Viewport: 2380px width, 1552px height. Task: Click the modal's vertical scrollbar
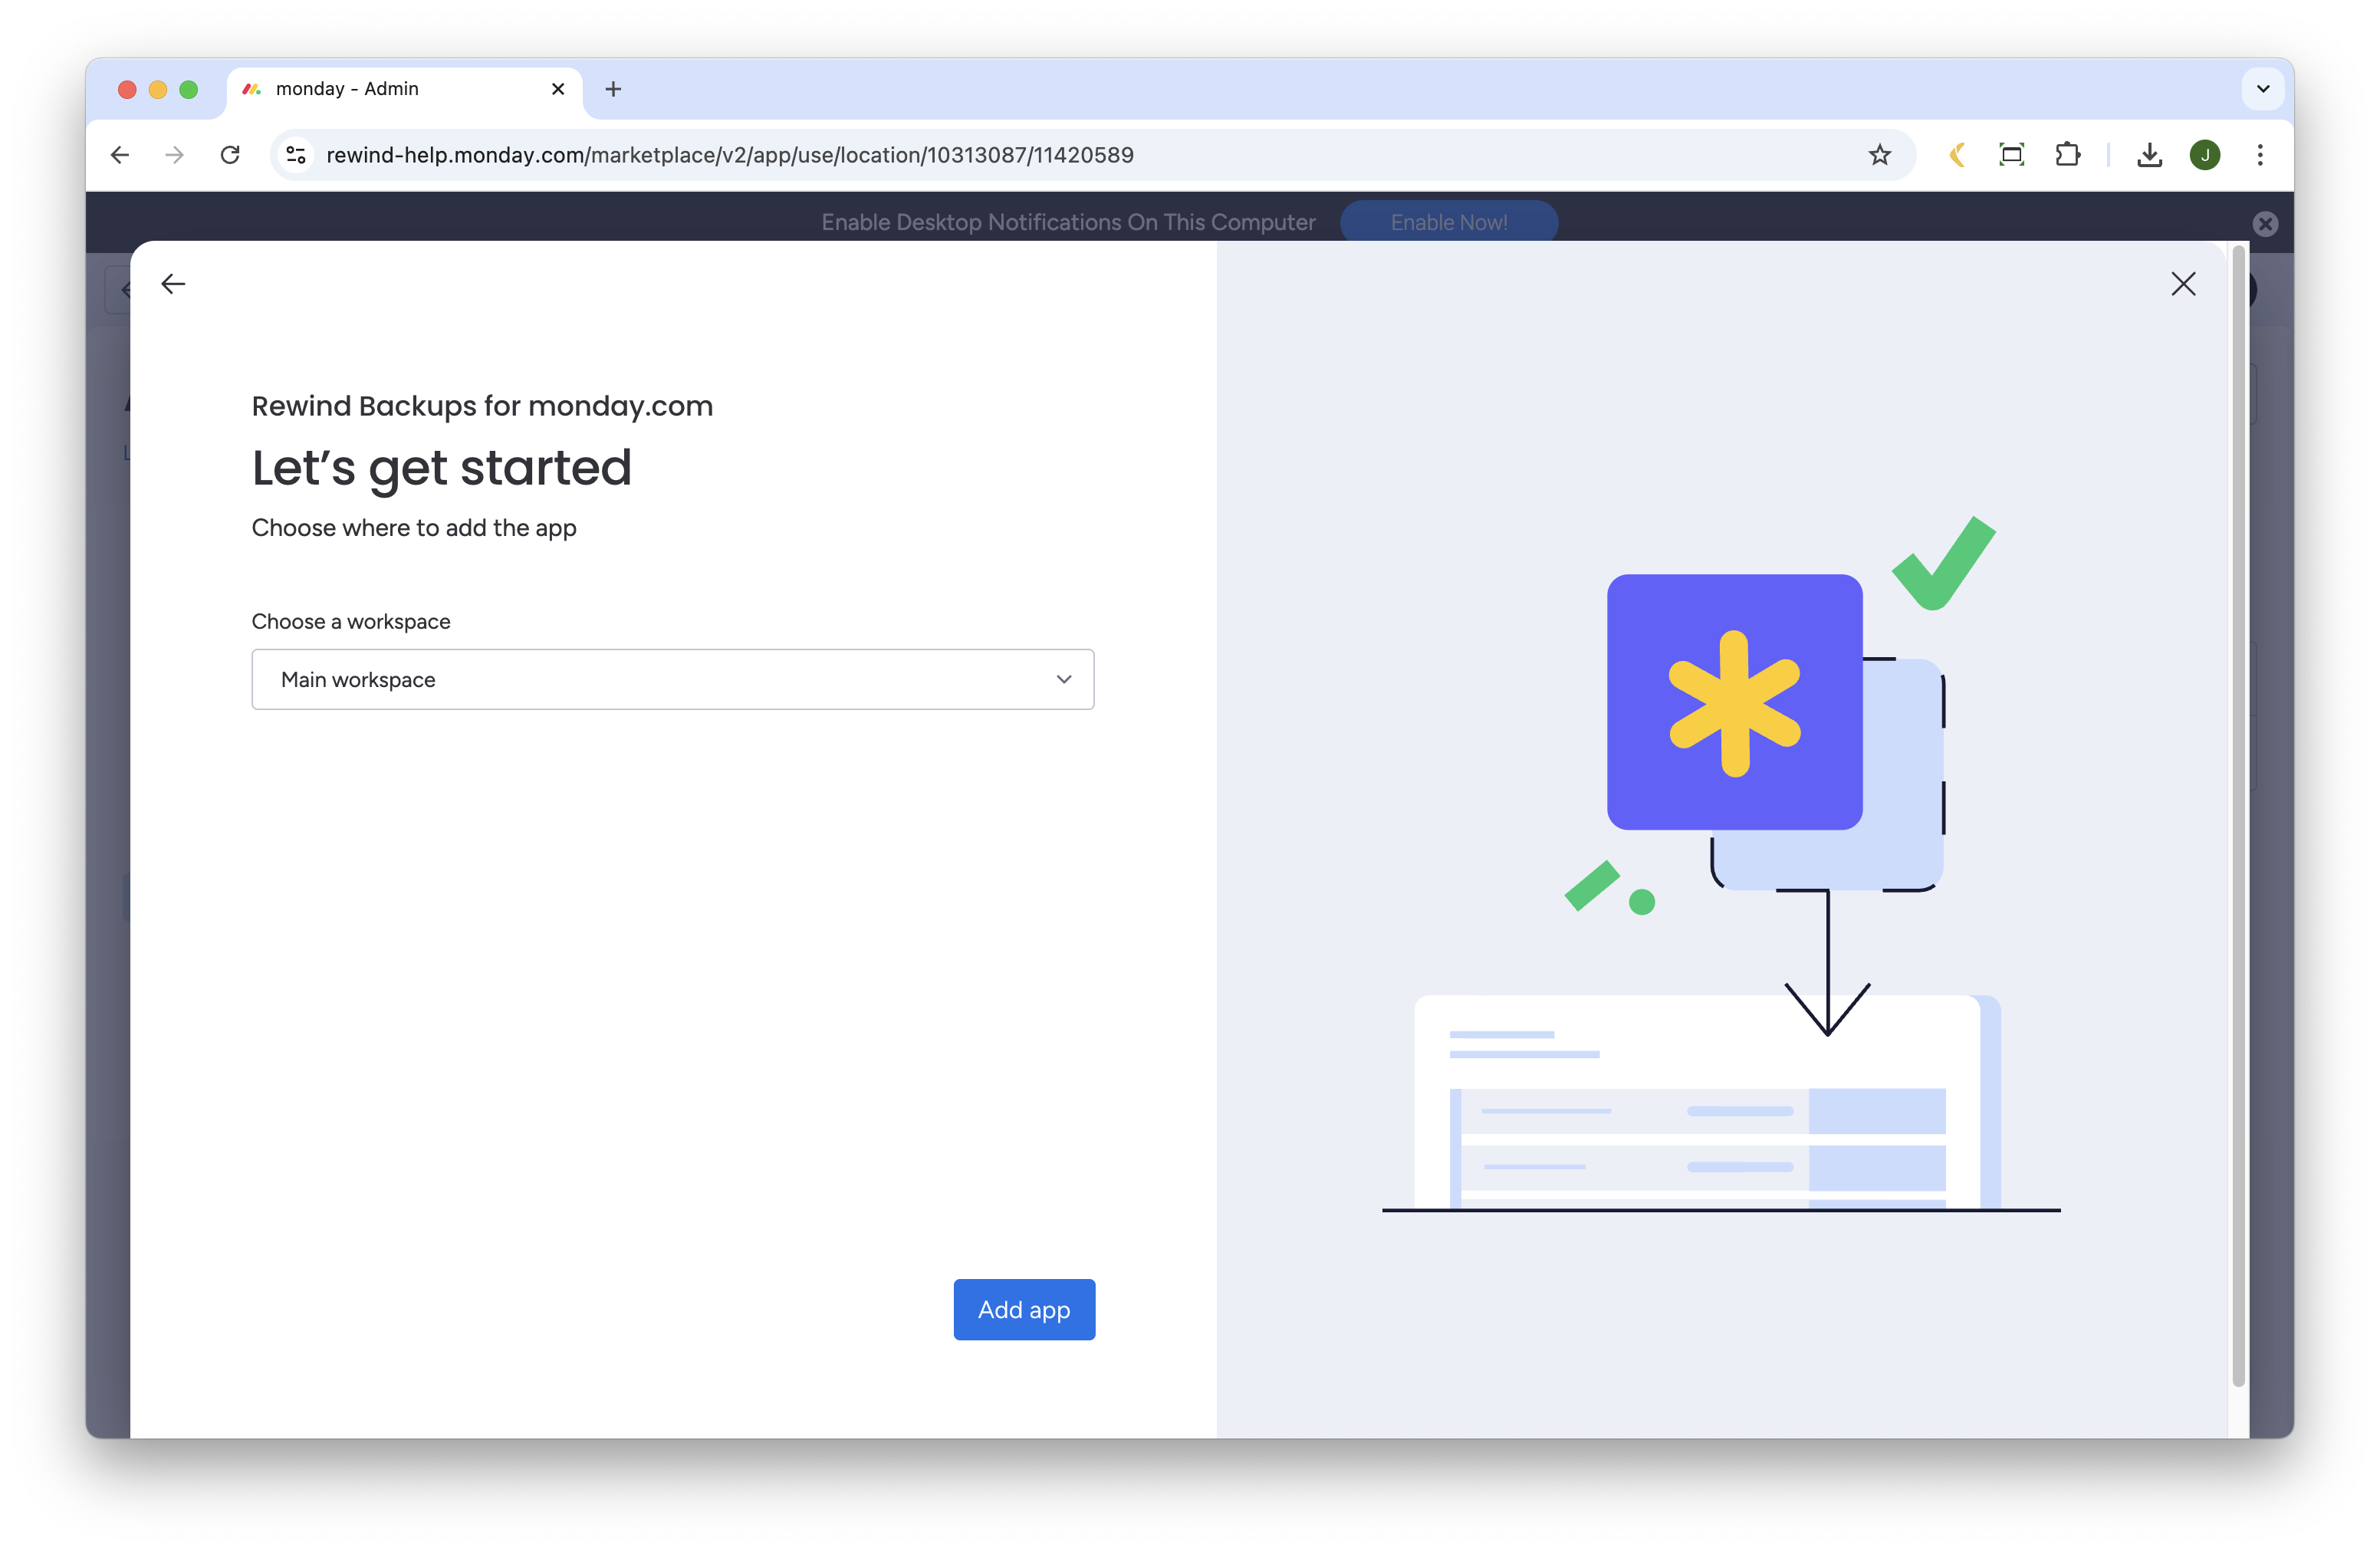pos(2238,815)
